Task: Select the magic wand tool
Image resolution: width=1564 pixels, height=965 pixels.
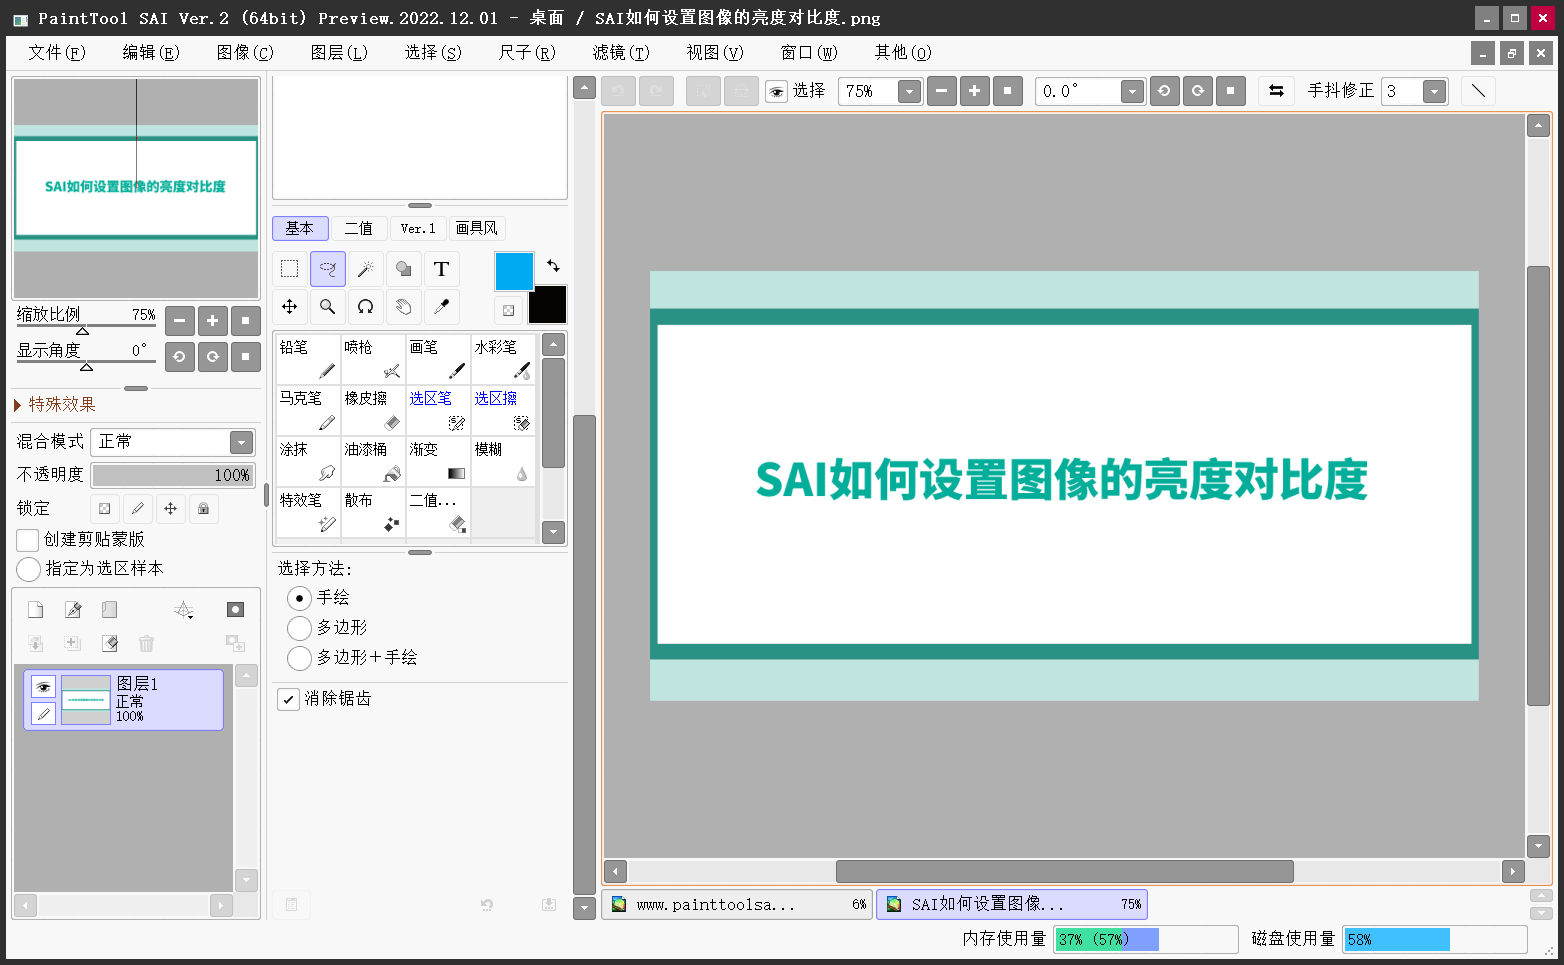Action: click(366, 269)
